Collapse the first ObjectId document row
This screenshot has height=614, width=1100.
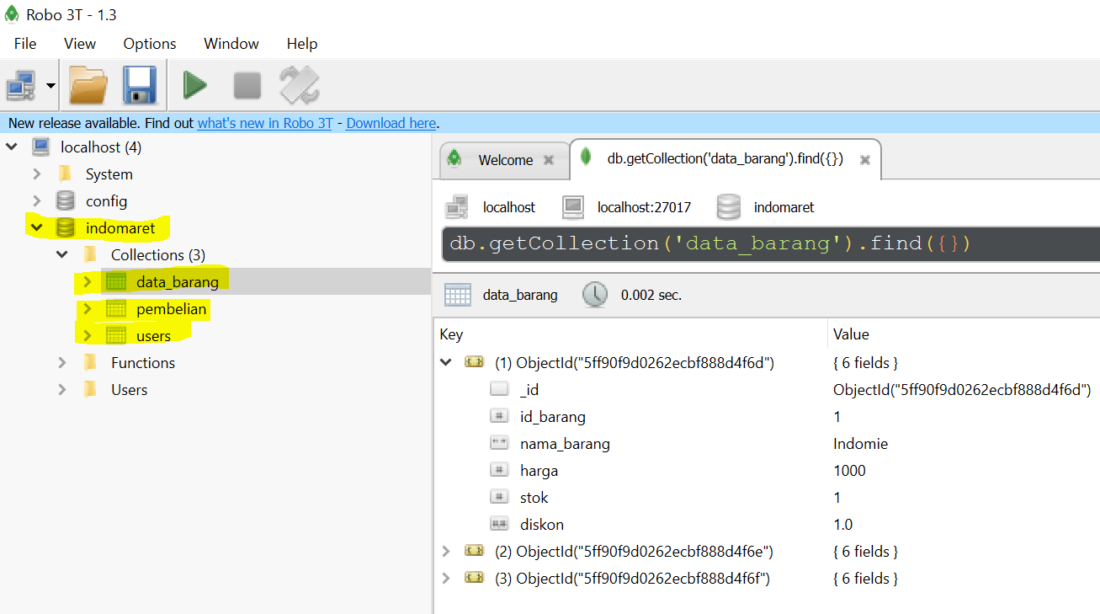click(x=446, y=362)
